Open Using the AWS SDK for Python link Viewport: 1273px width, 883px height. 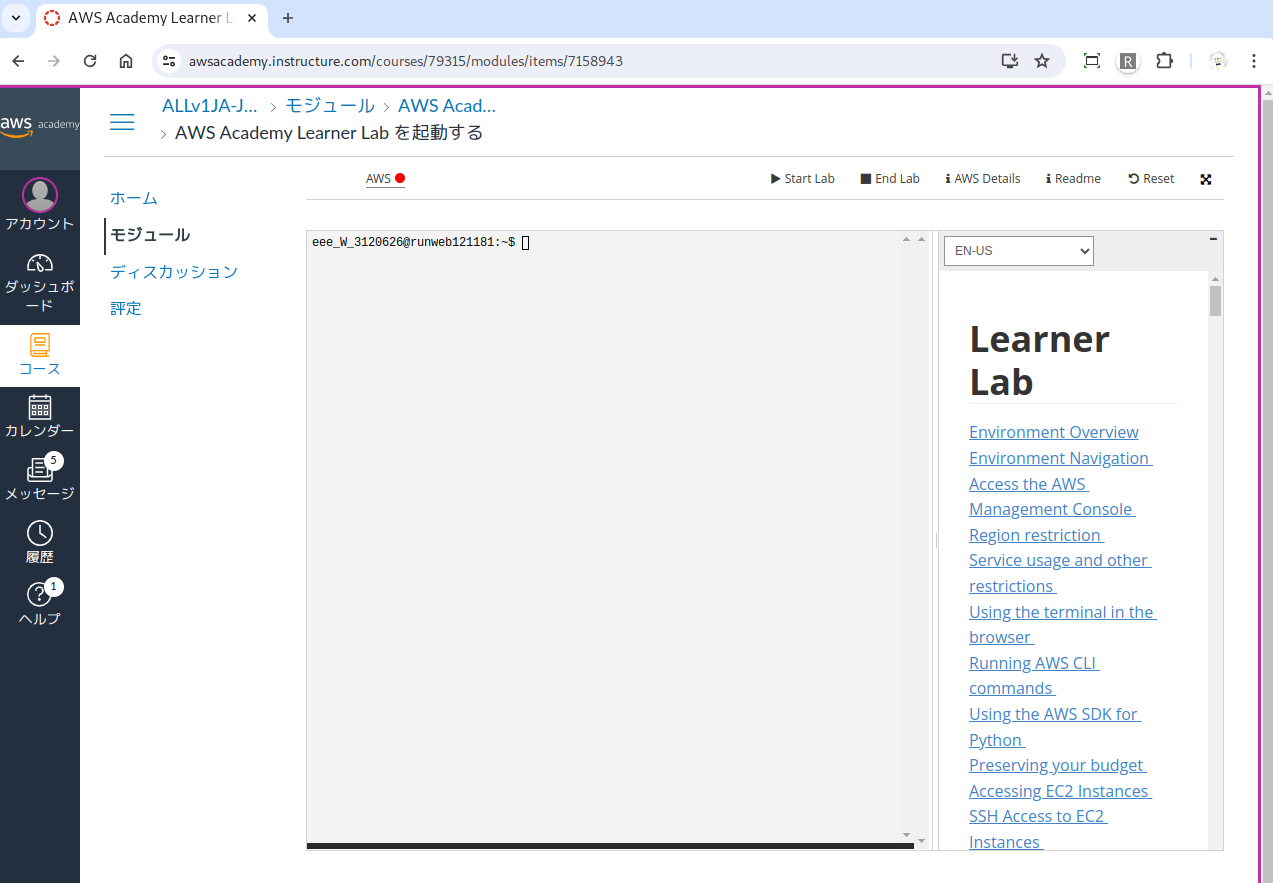(x=1054, y=727)
